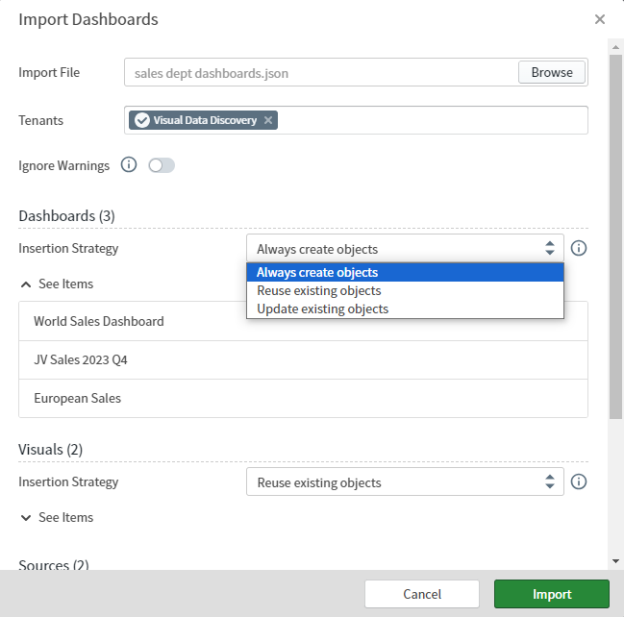The image size is (624, 617).
Task: Click the Cancel button
Action: click(422, 594)
